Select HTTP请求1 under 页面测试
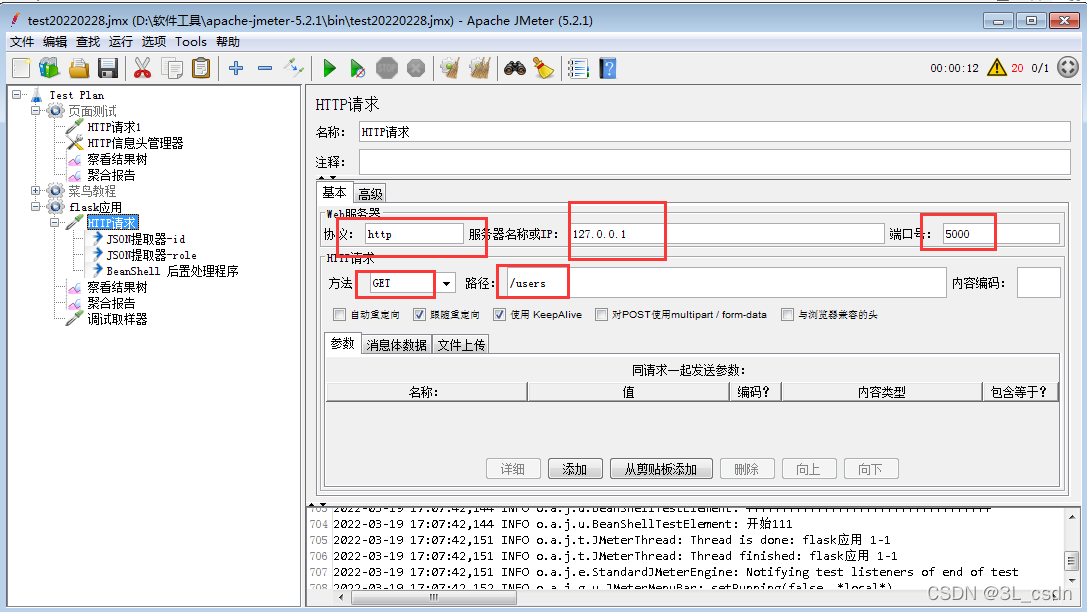The width and height of the screenshot is (1087, 612). click(114, 127)
